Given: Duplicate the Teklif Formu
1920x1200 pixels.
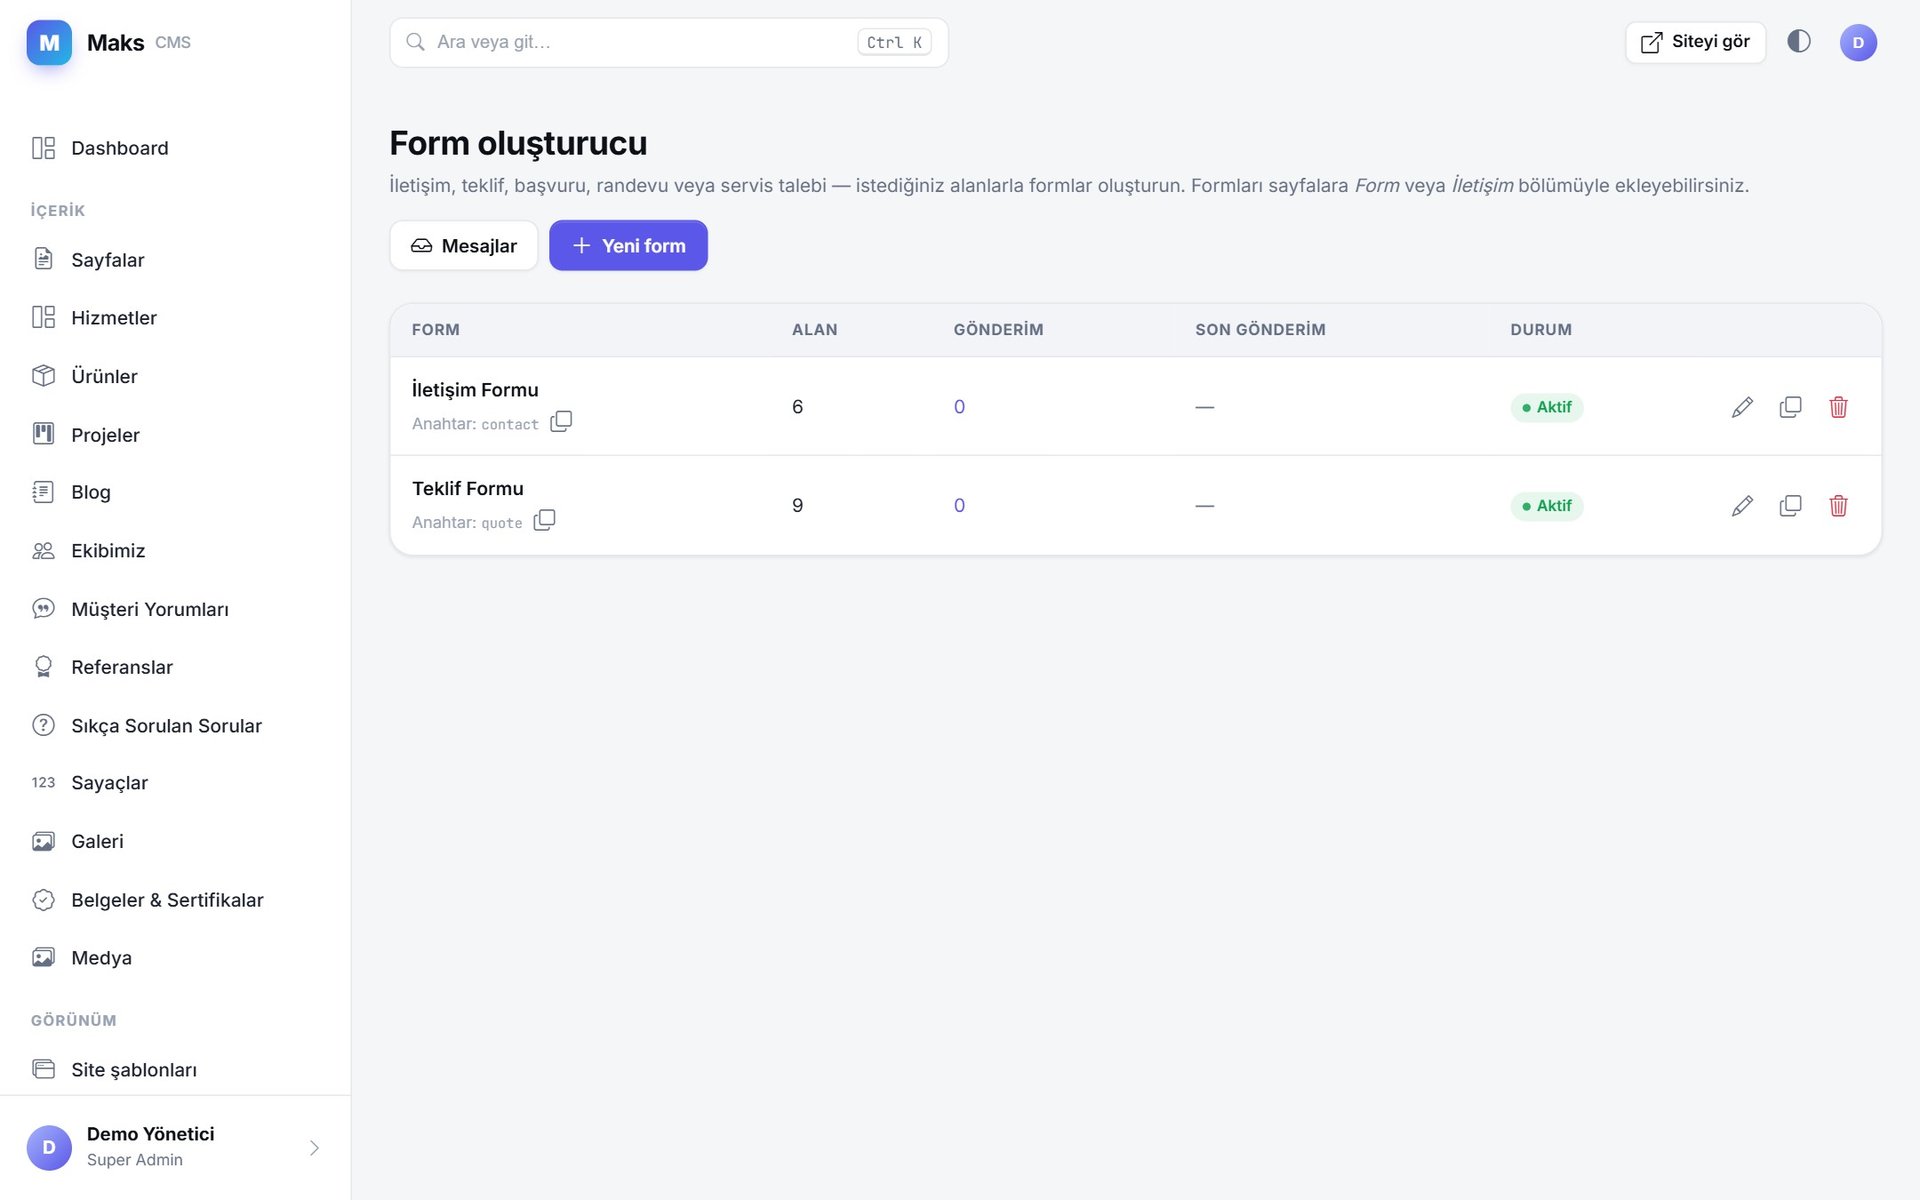Looking at the screenshot, I should click(x=1790, y=506).
